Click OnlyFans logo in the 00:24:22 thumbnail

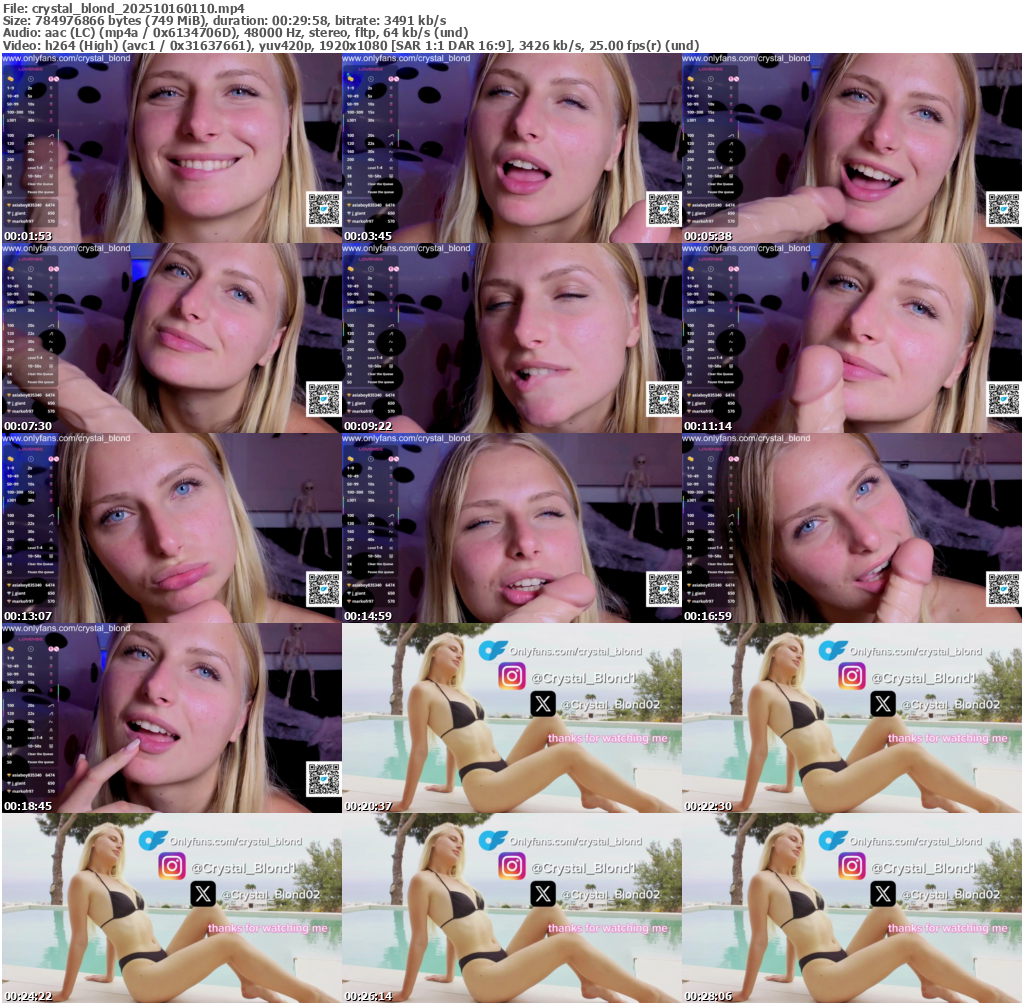[x=152, y=841]
